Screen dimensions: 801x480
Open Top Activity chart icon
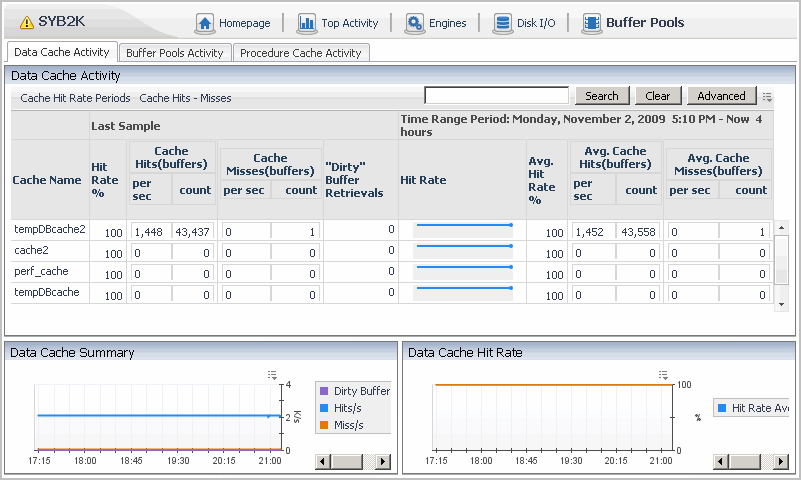pyautogui.click(x=306, y=23)
